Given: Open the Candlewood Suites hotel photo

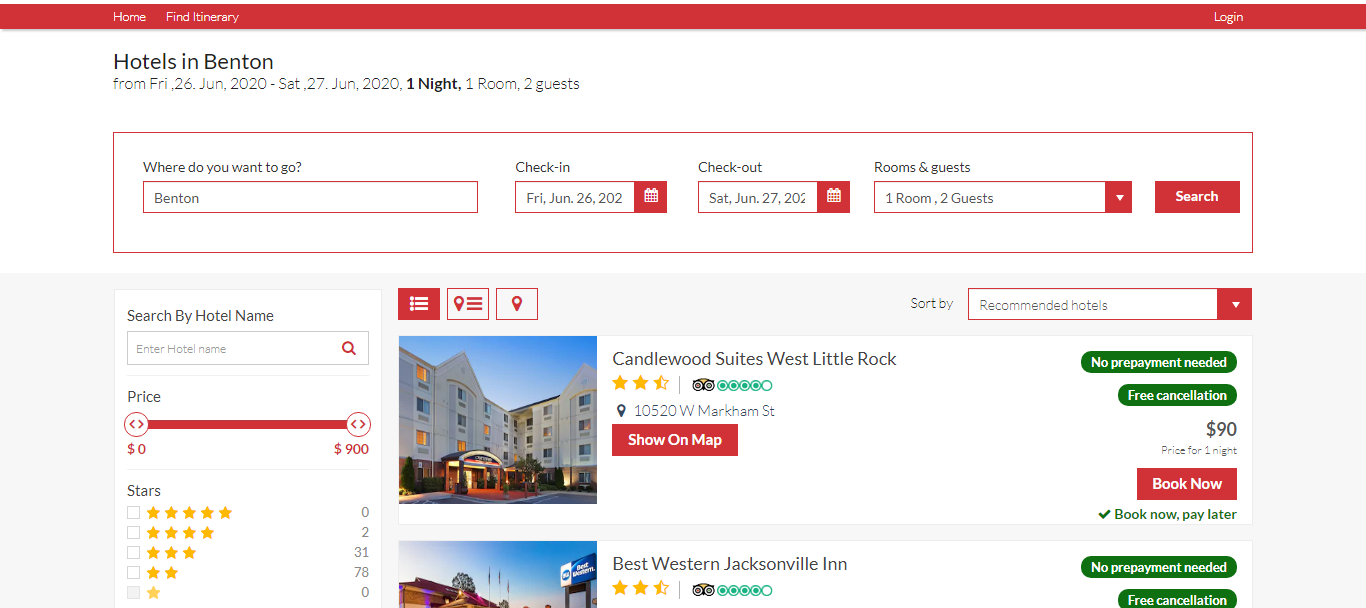Looking at the screenshot, I should (x=498, y=420).
